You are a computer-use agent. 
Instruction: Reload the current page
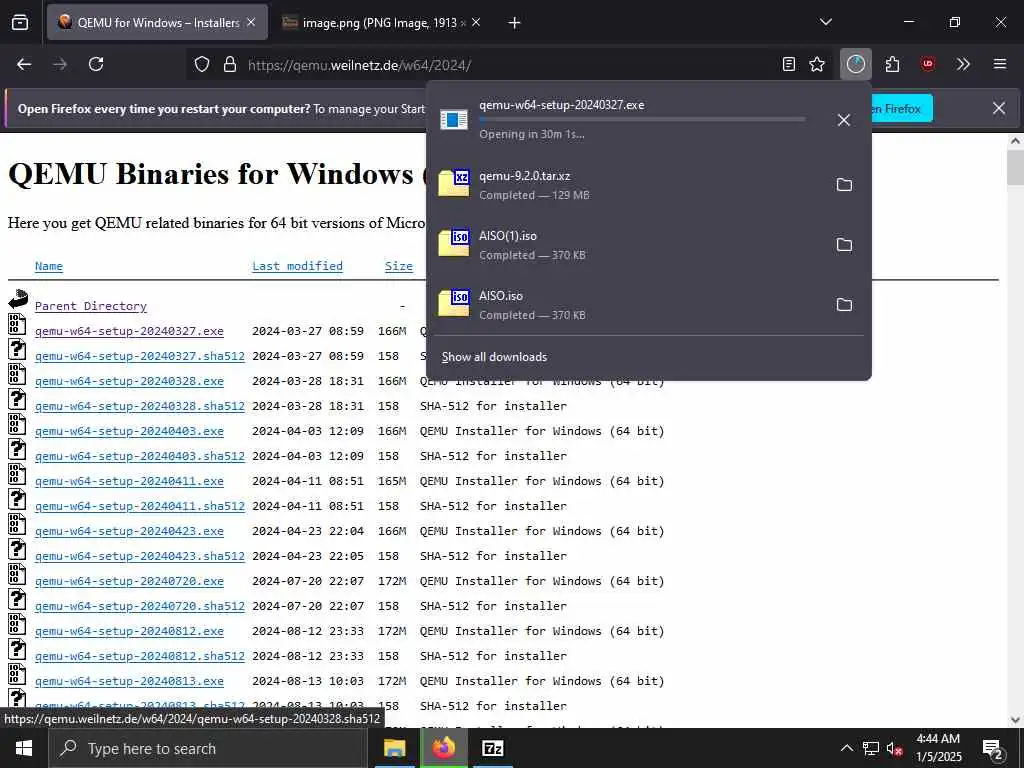pyautogui.click(x=96, y=64)
